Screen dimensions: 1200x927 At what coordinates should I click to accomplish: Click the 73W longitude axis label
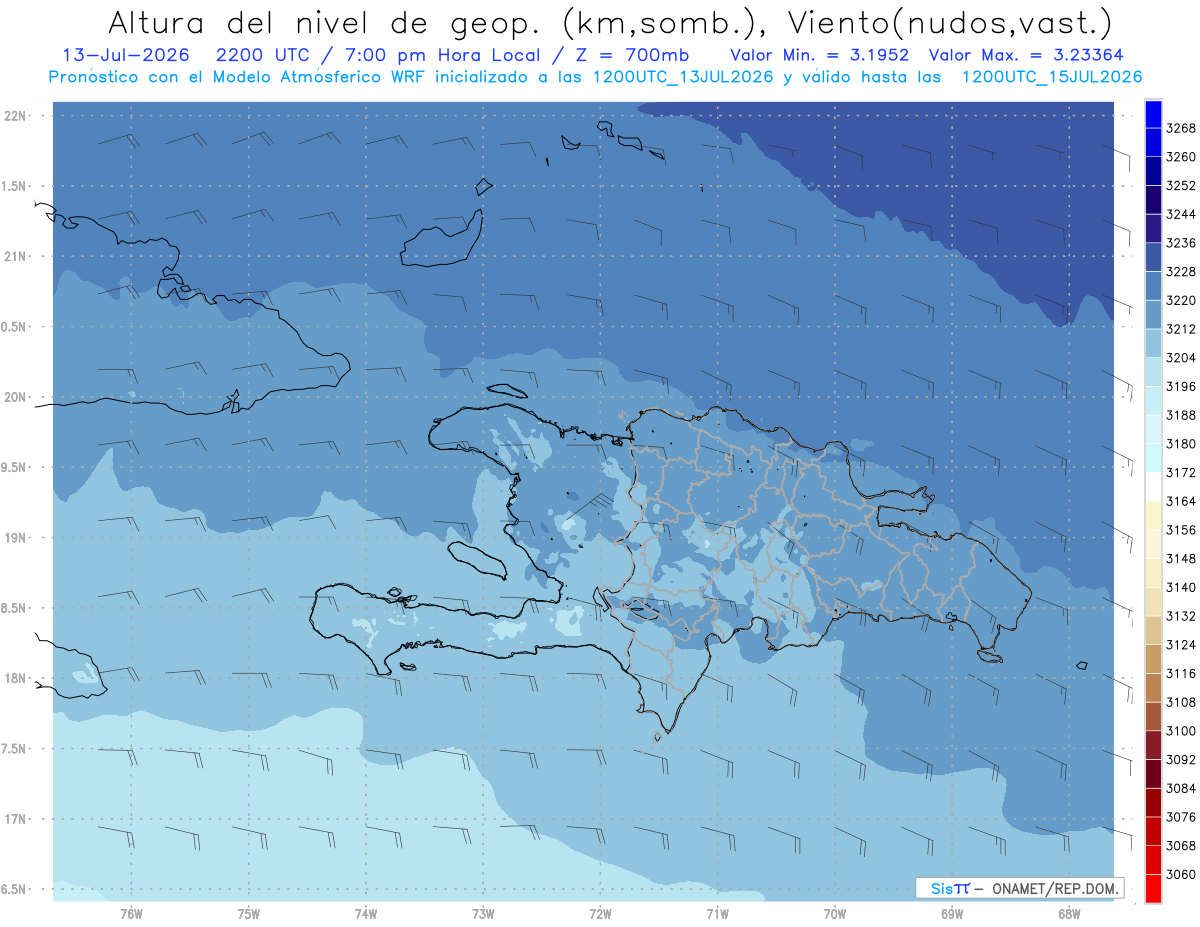pyautogui.click(x=483, y=913)
